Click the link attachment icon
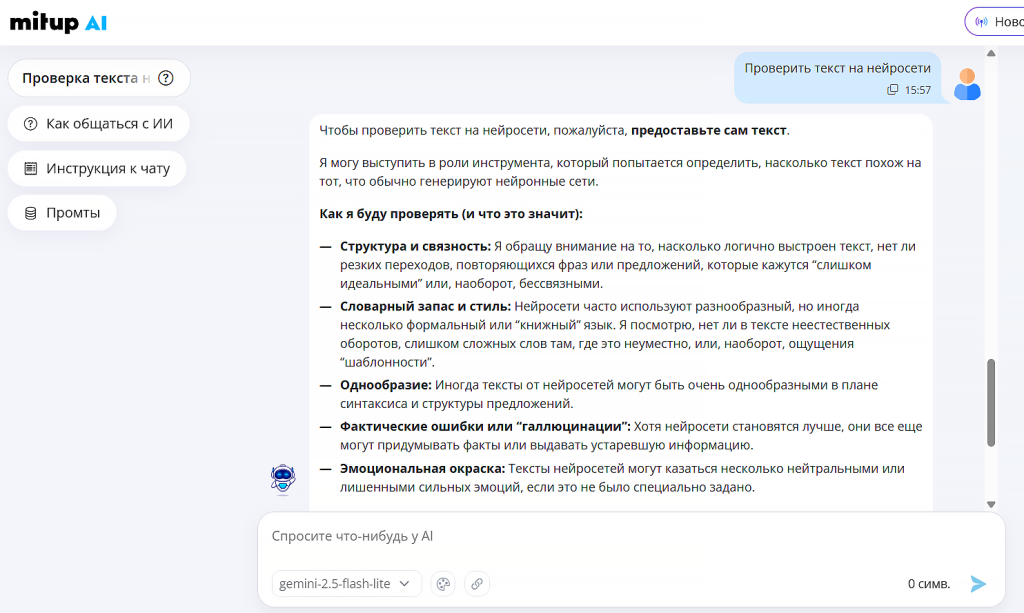The width and height of the screenshot is (1024, 613). (477, 584)
